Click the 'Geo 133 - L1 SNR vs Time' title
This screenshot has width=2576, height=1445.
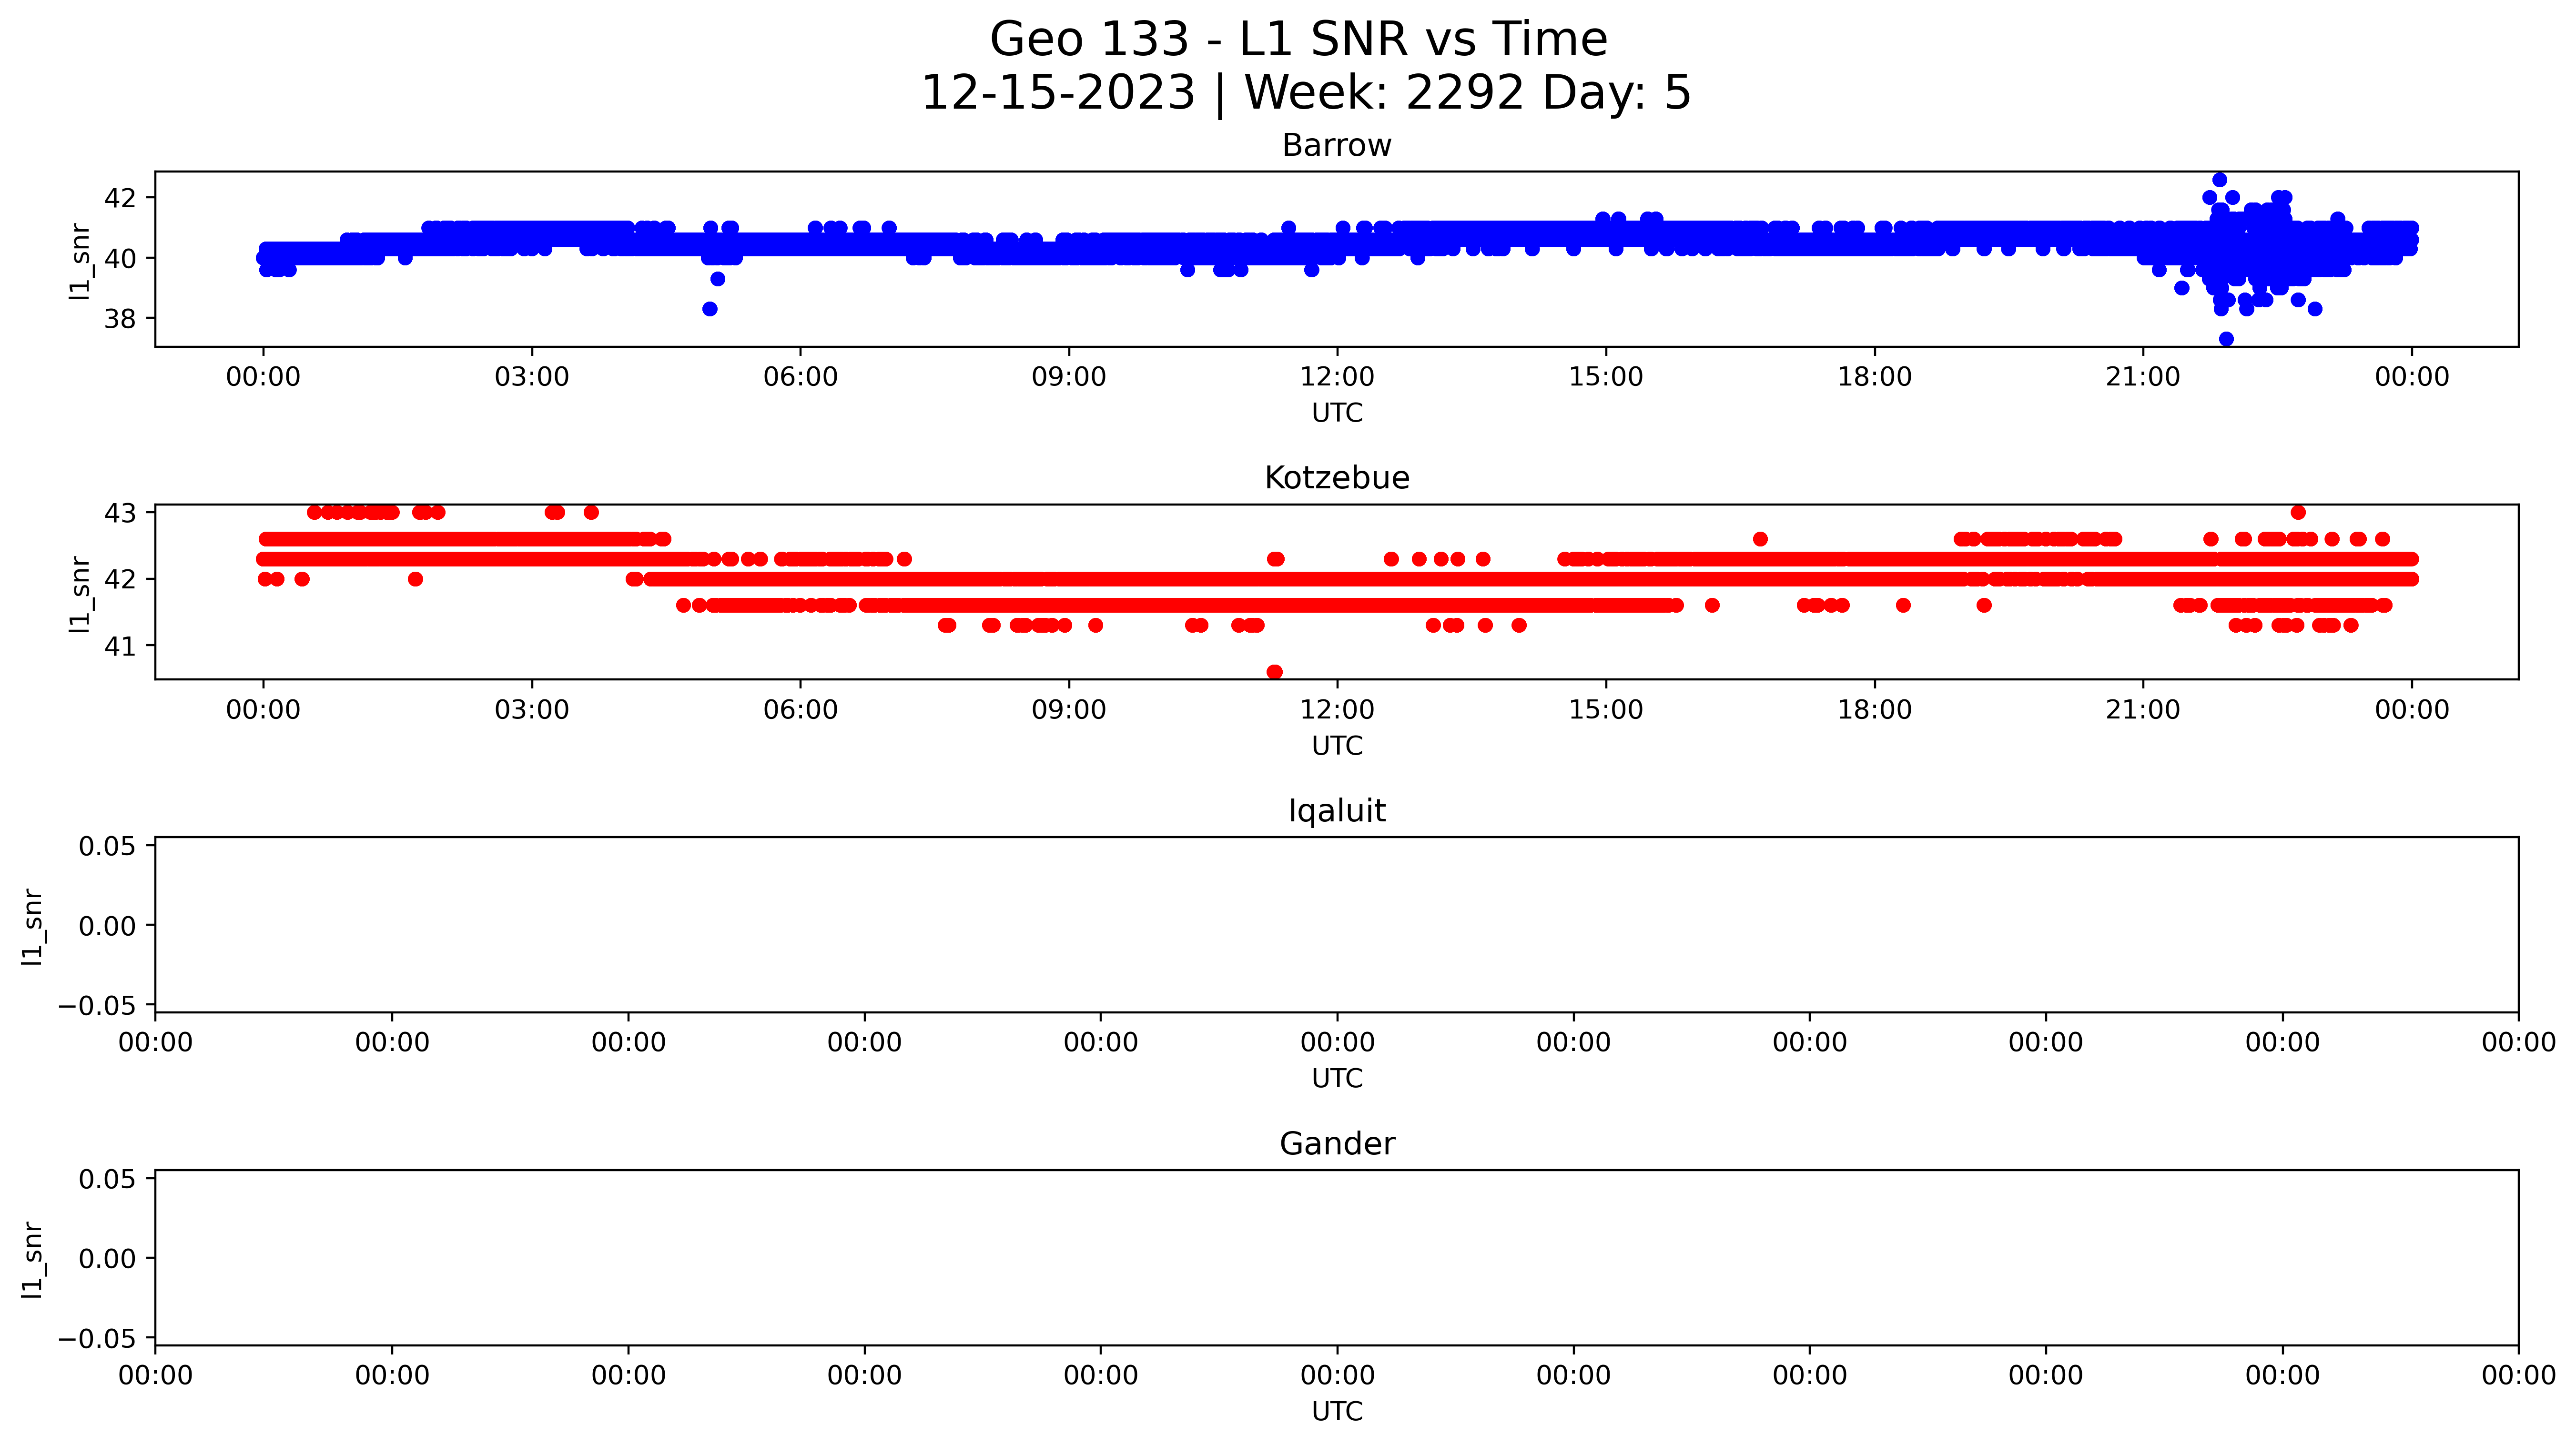(1298, 40)
